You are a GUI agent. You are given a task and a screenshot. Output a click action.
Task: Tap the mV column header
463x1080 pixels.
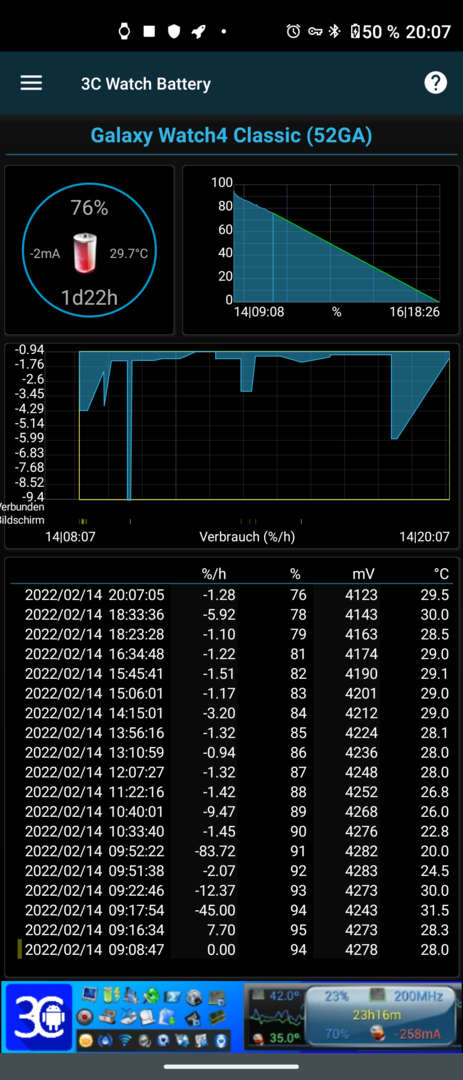pos(362,573)
